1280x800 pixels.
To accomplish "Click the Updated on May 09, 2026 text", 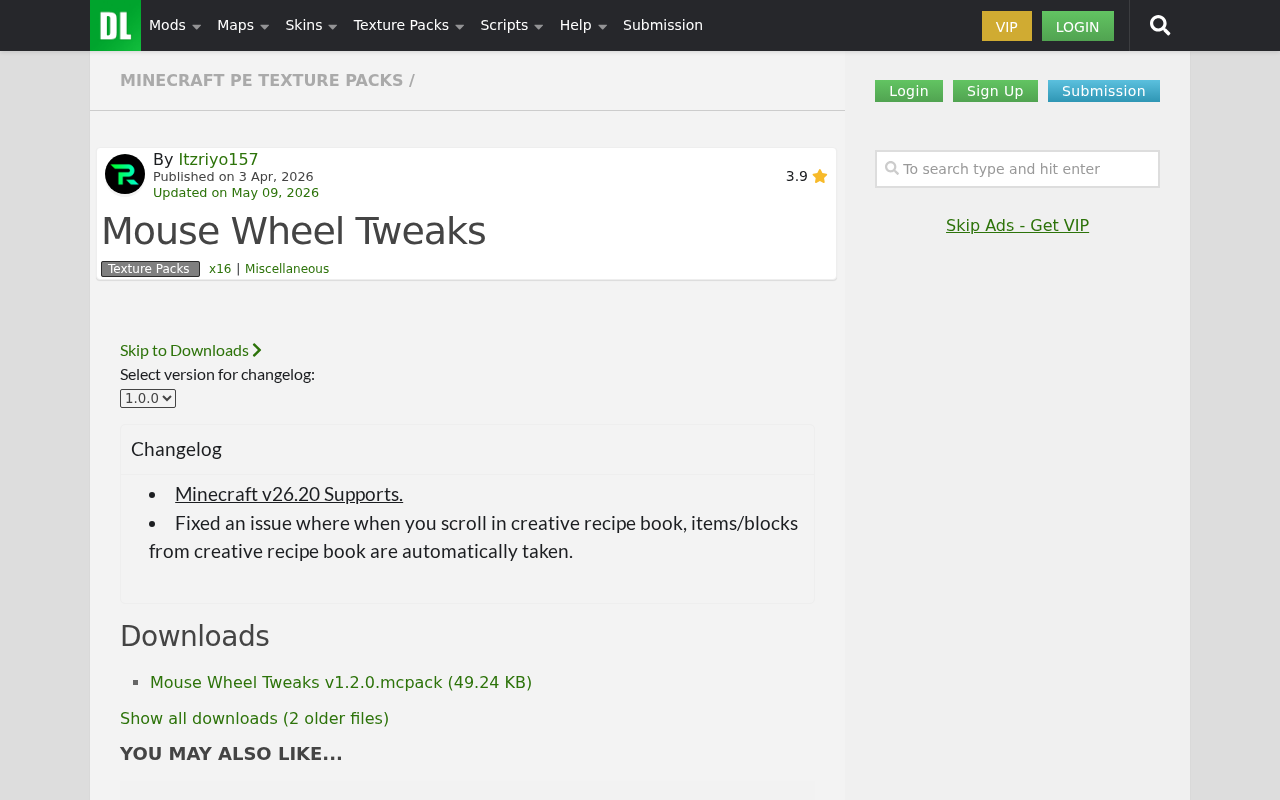I will pyautogui.click(x=236, y=193).
